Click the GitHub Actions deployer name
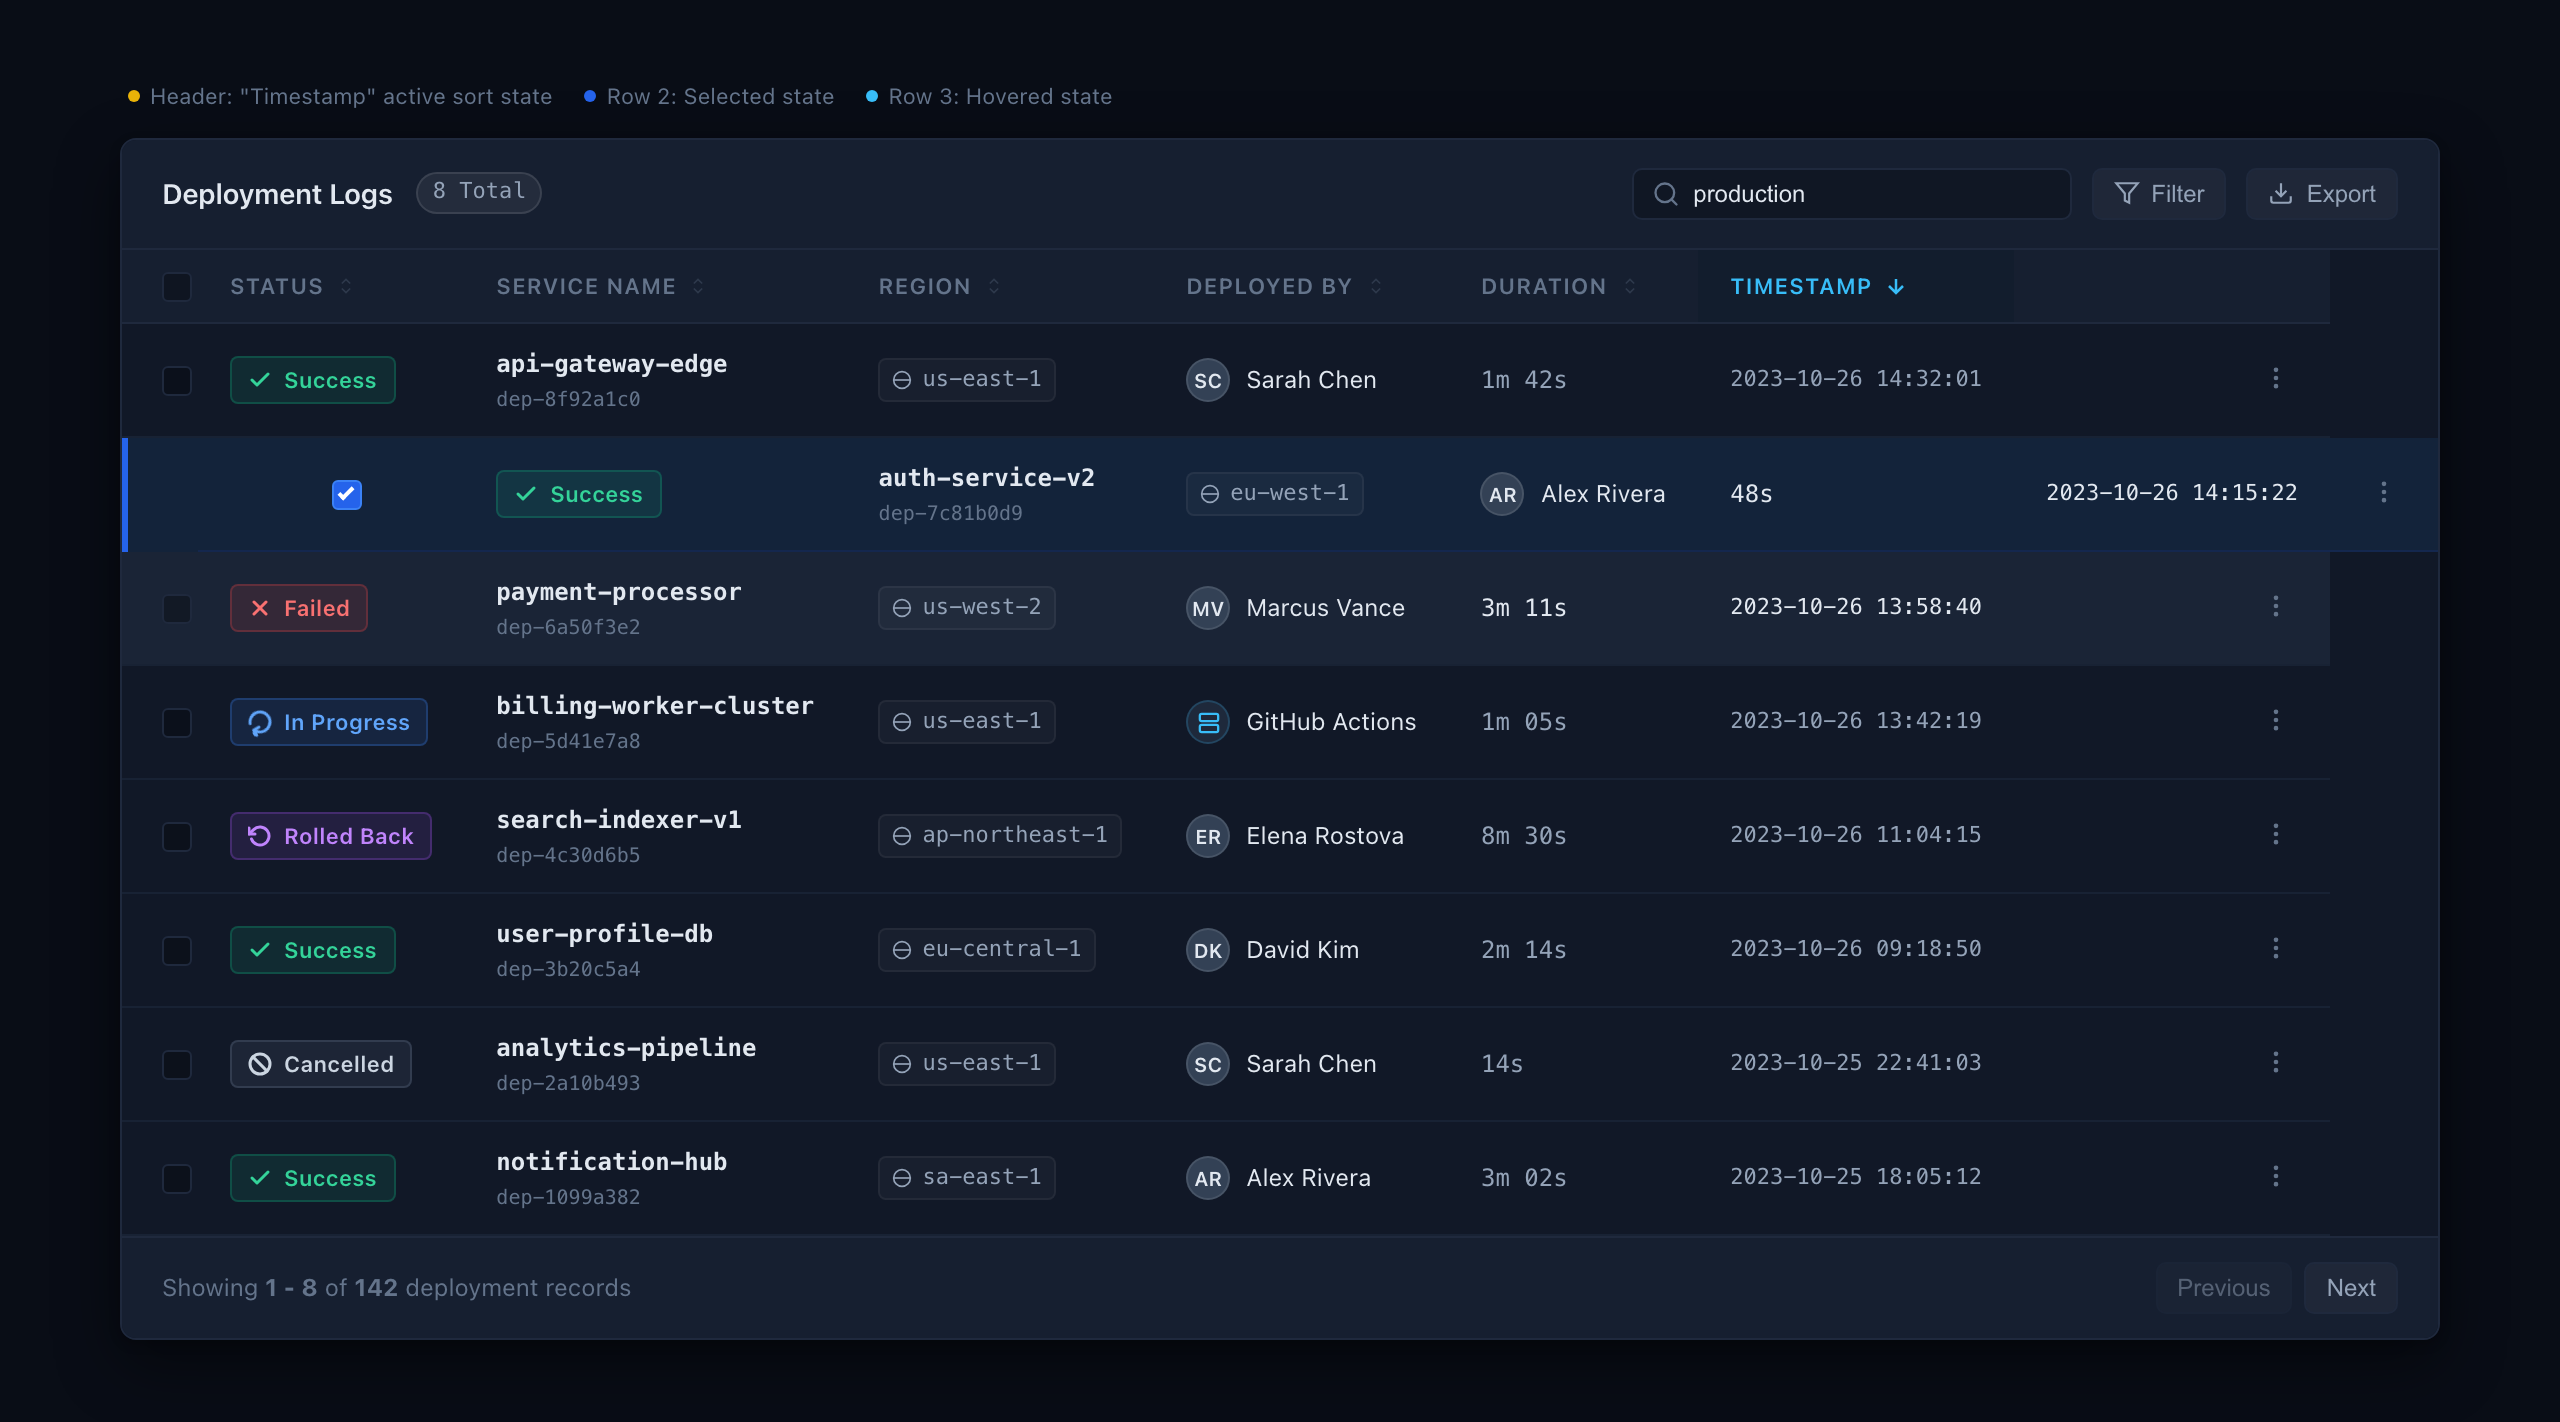The height and width of the screenshot is (1422, 2560). 1331,722
